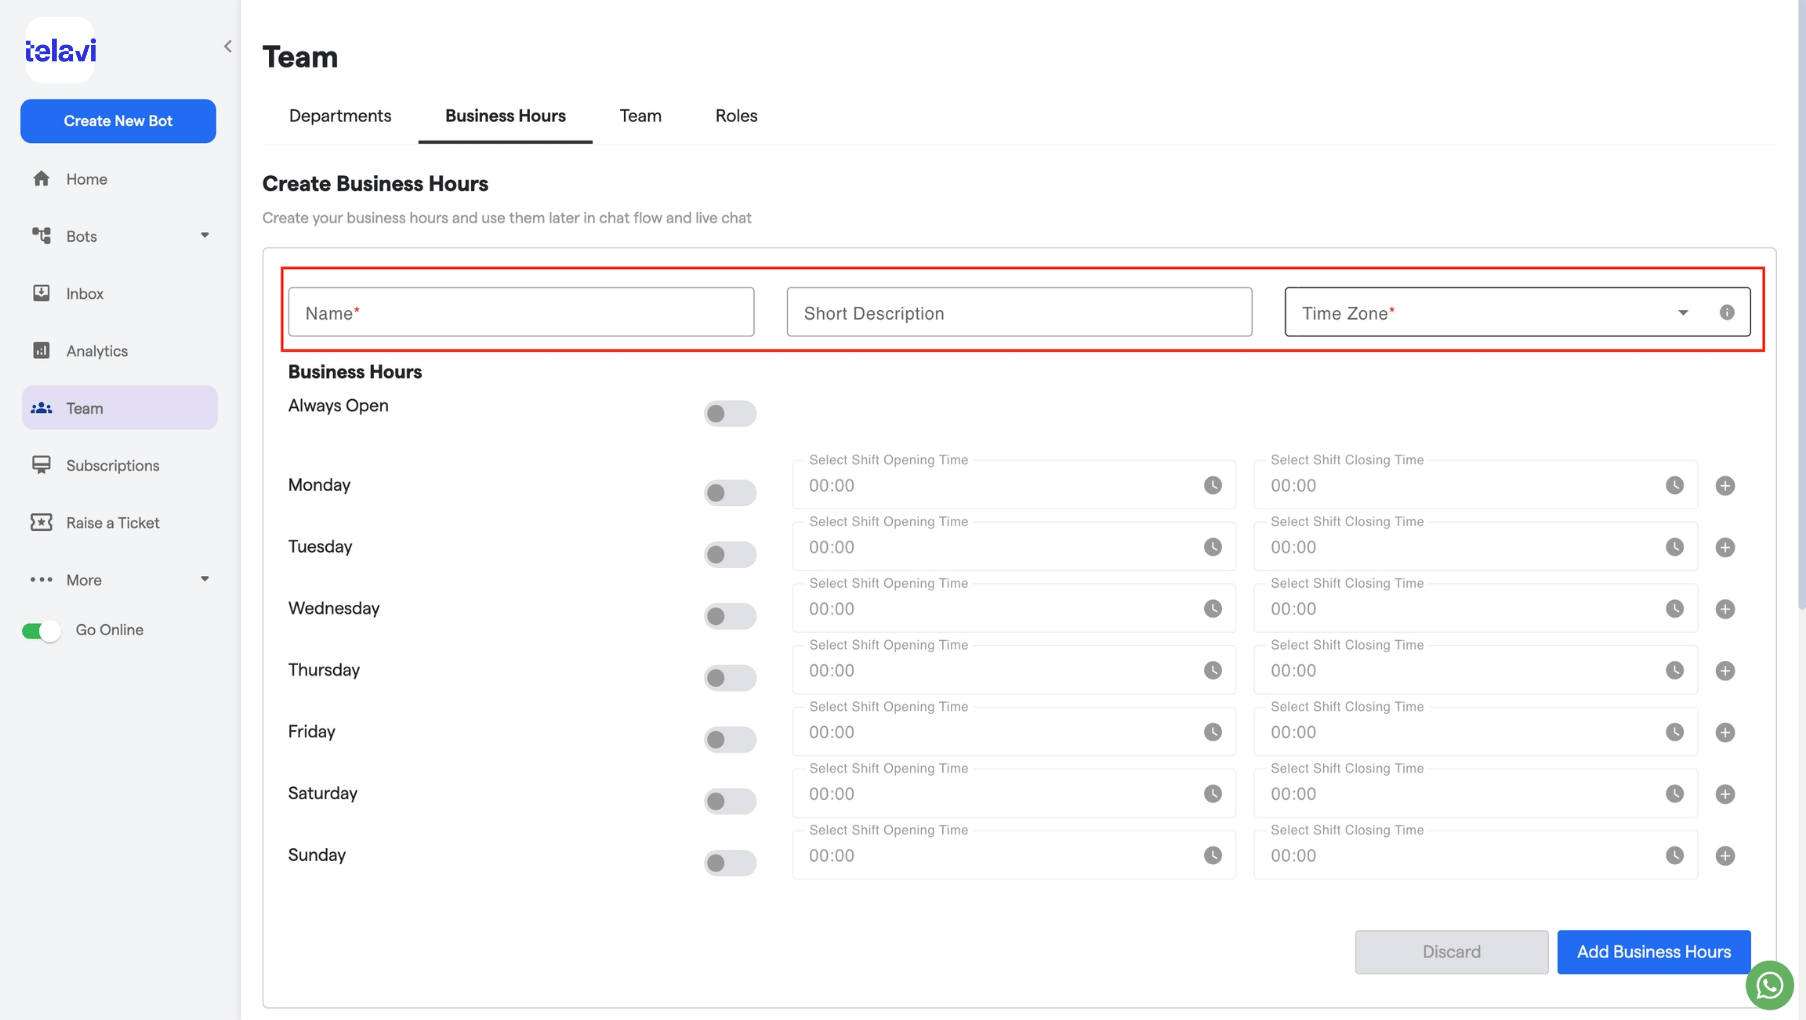Click the Add Business Hours button
Image resolution: width=1806 pixels, height=1020 pixels.
point(1654,952)
